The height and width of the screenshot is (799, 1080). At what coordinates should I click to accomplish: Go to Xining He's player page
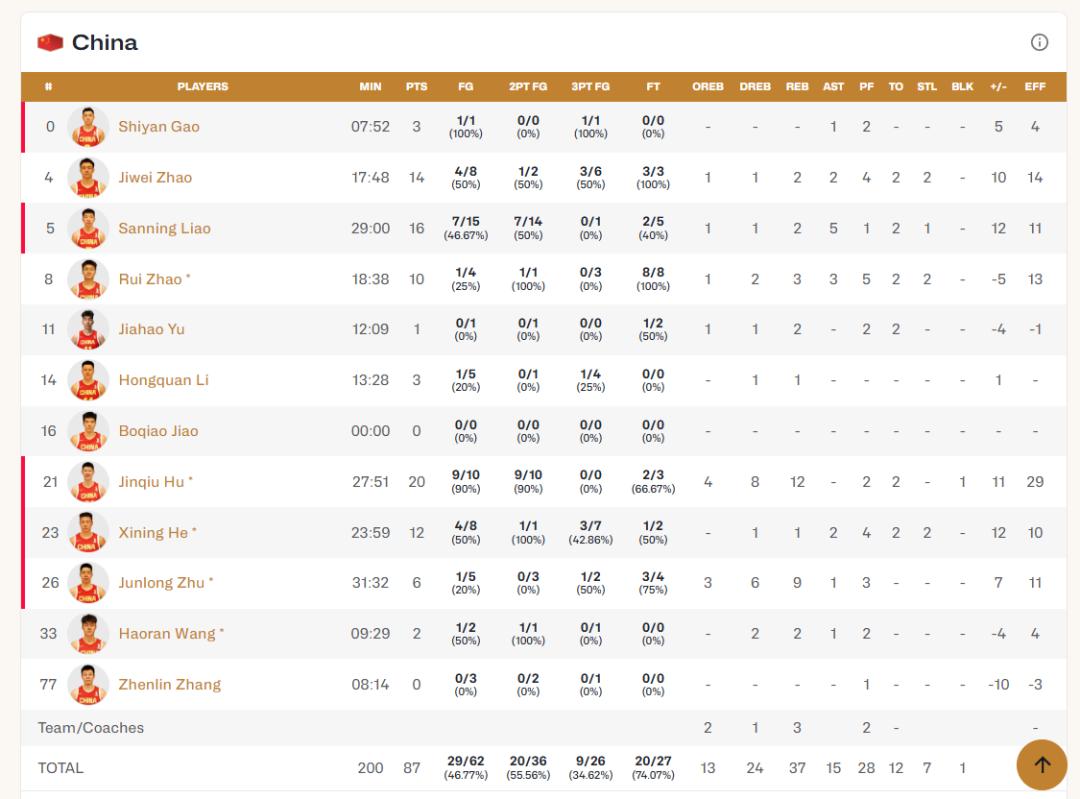point(153,533)
